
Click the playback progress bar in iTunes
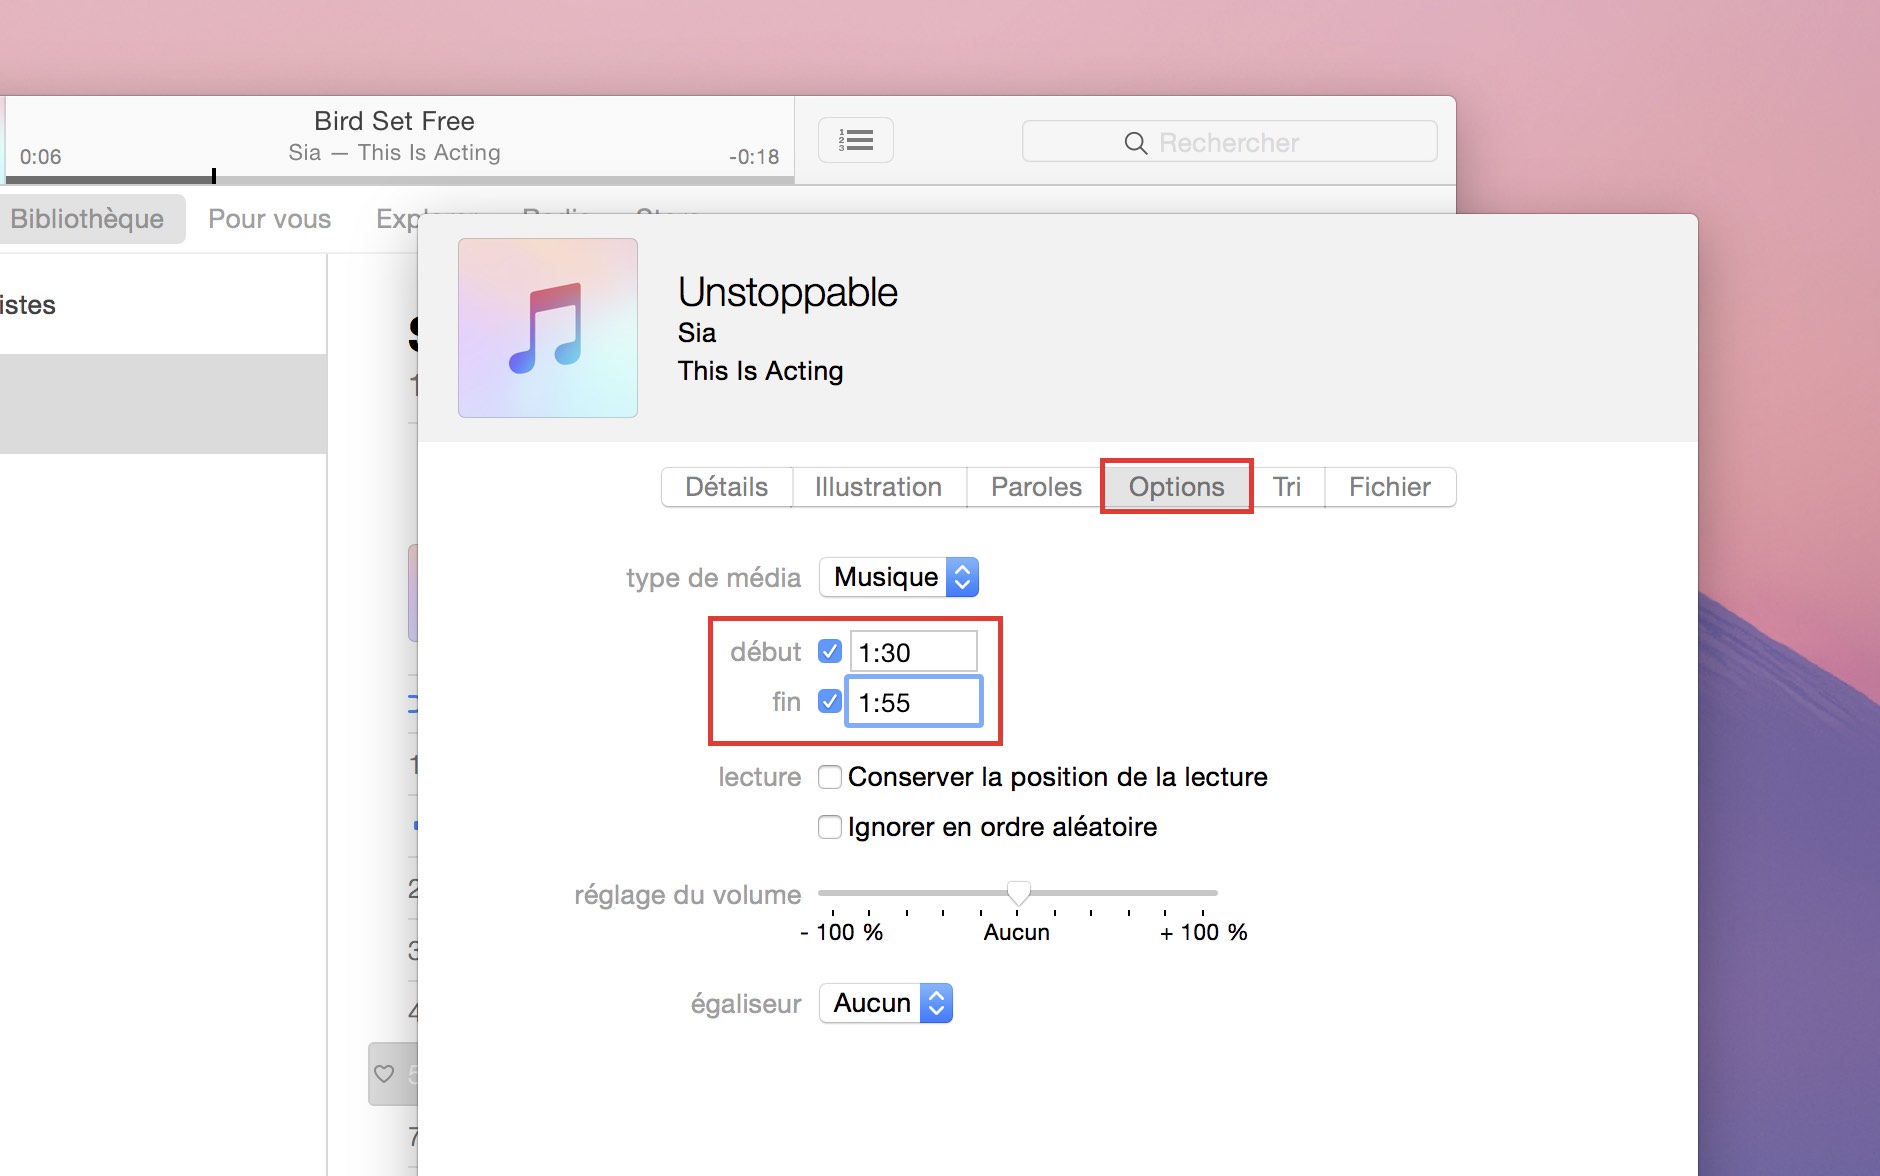(400, 179)
